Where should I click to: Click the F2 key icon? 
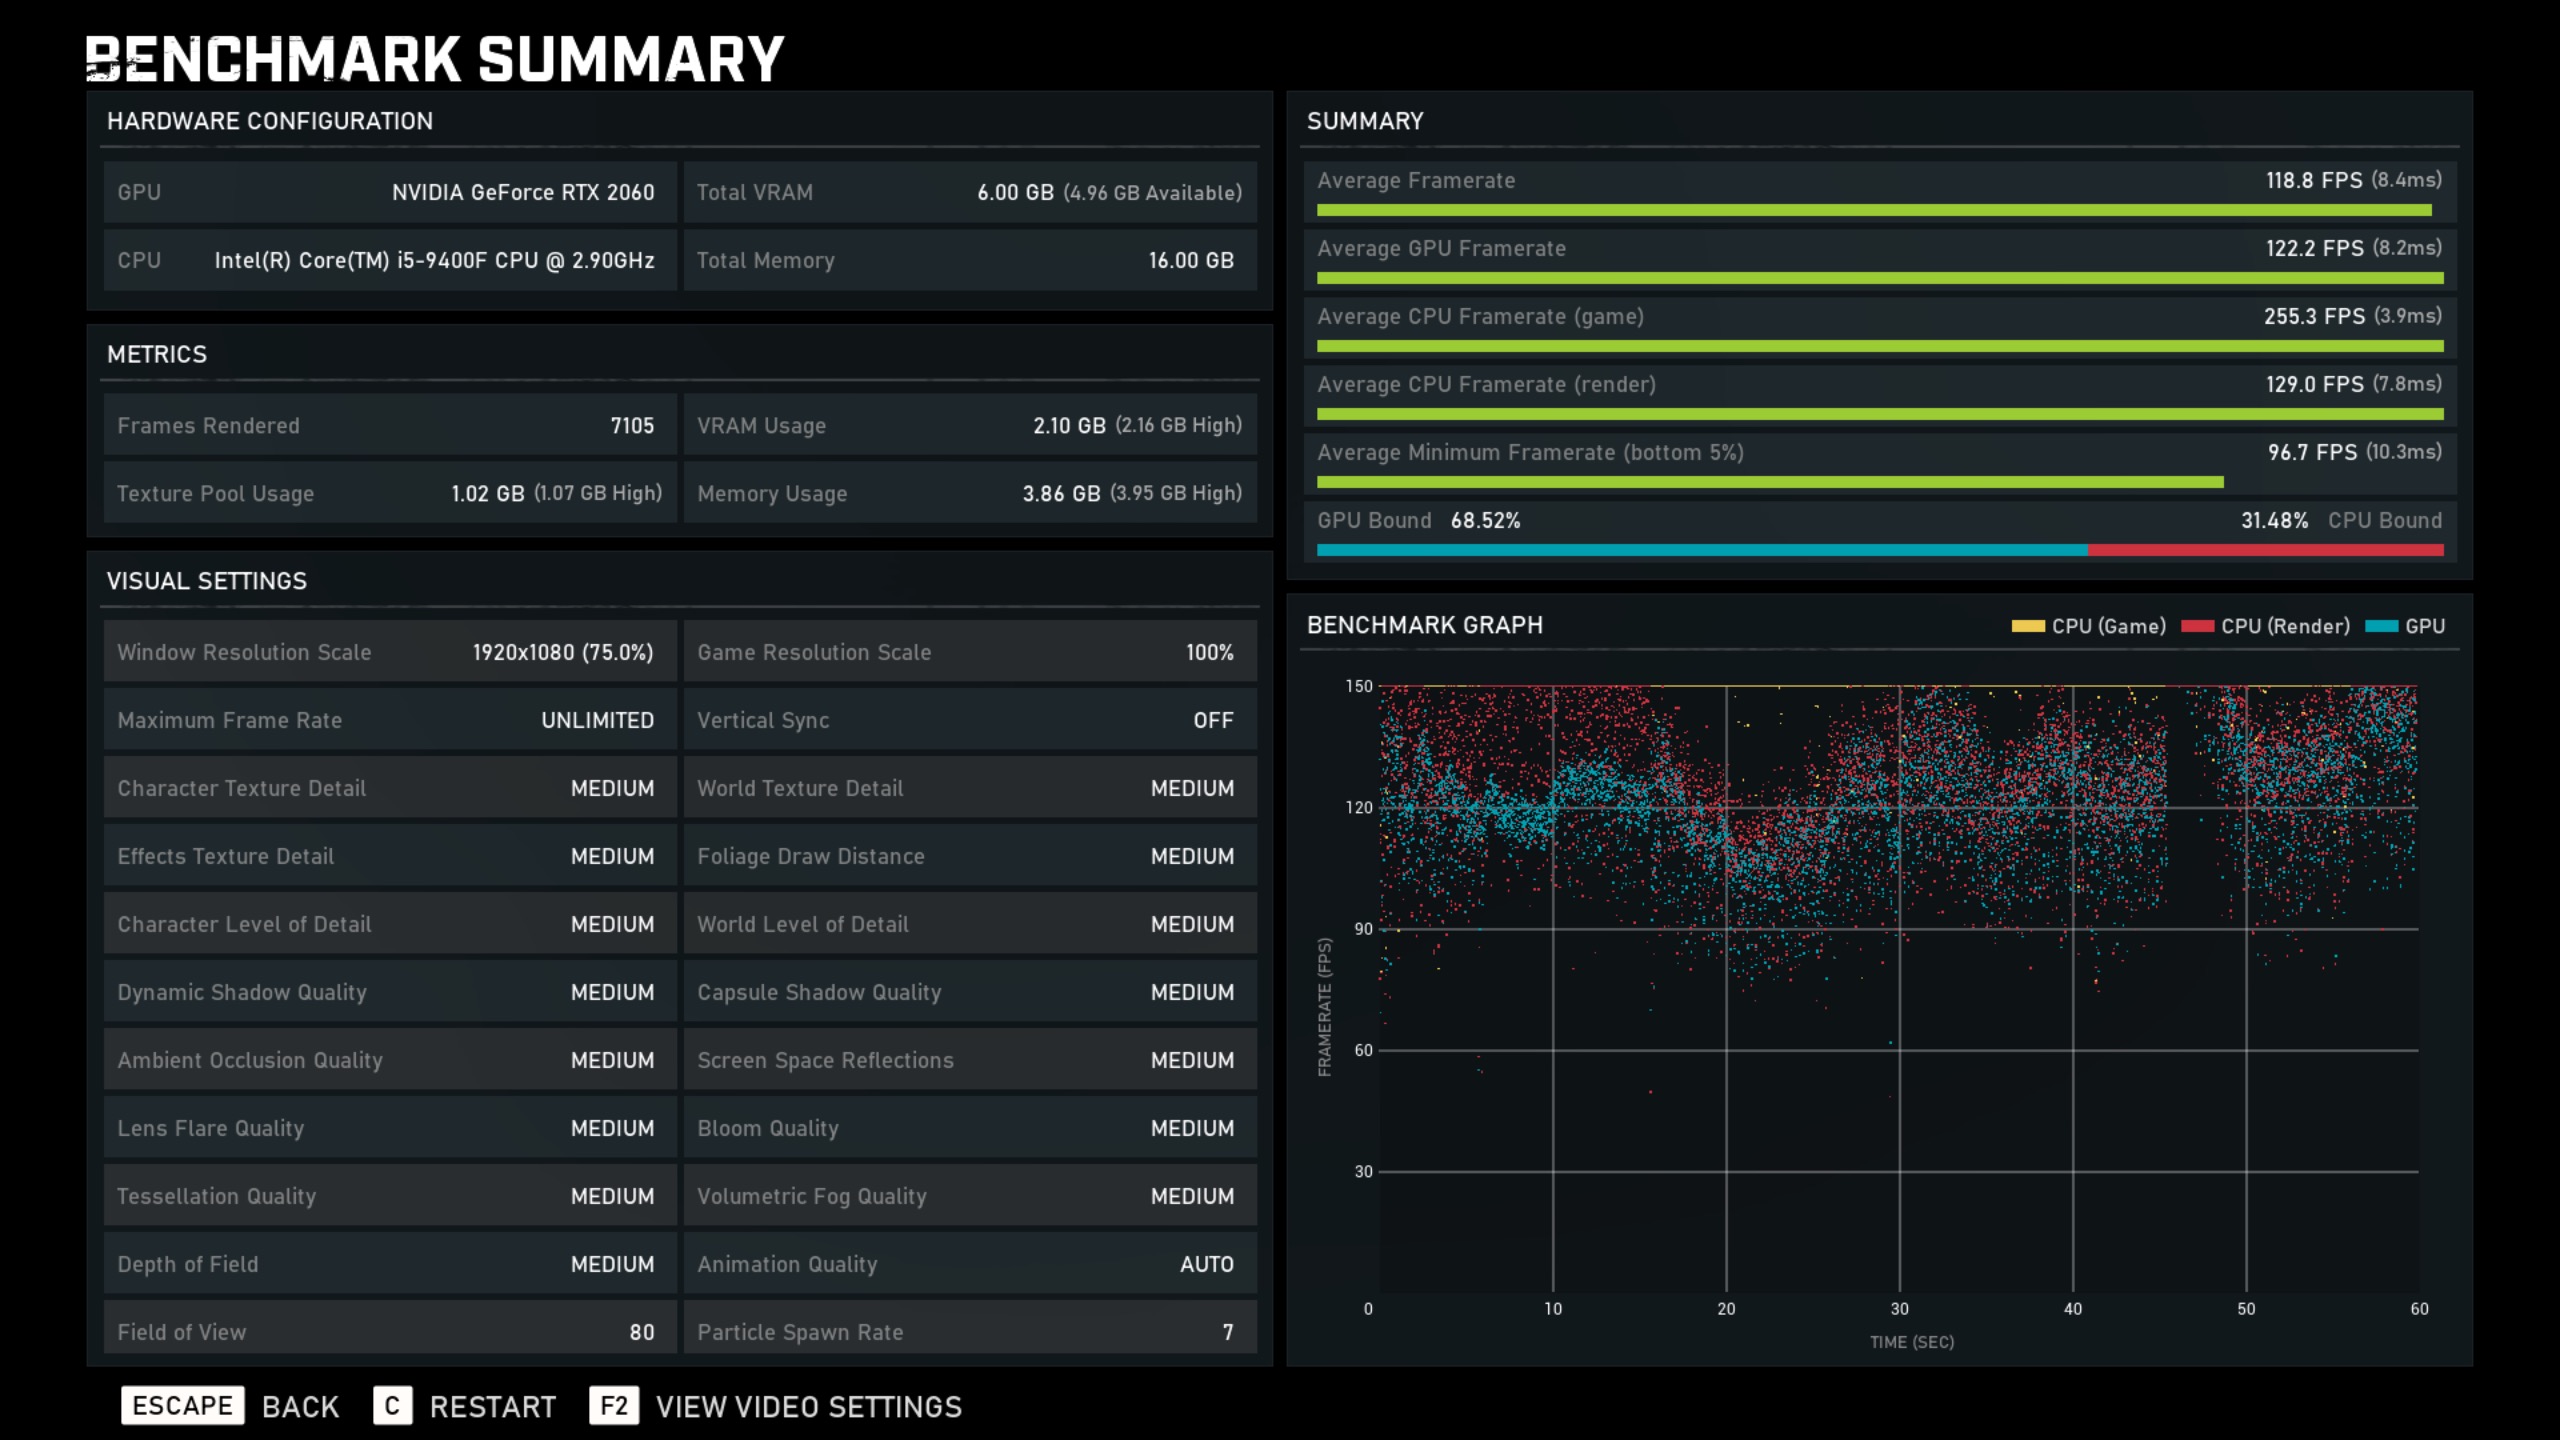pos(613,1405)
